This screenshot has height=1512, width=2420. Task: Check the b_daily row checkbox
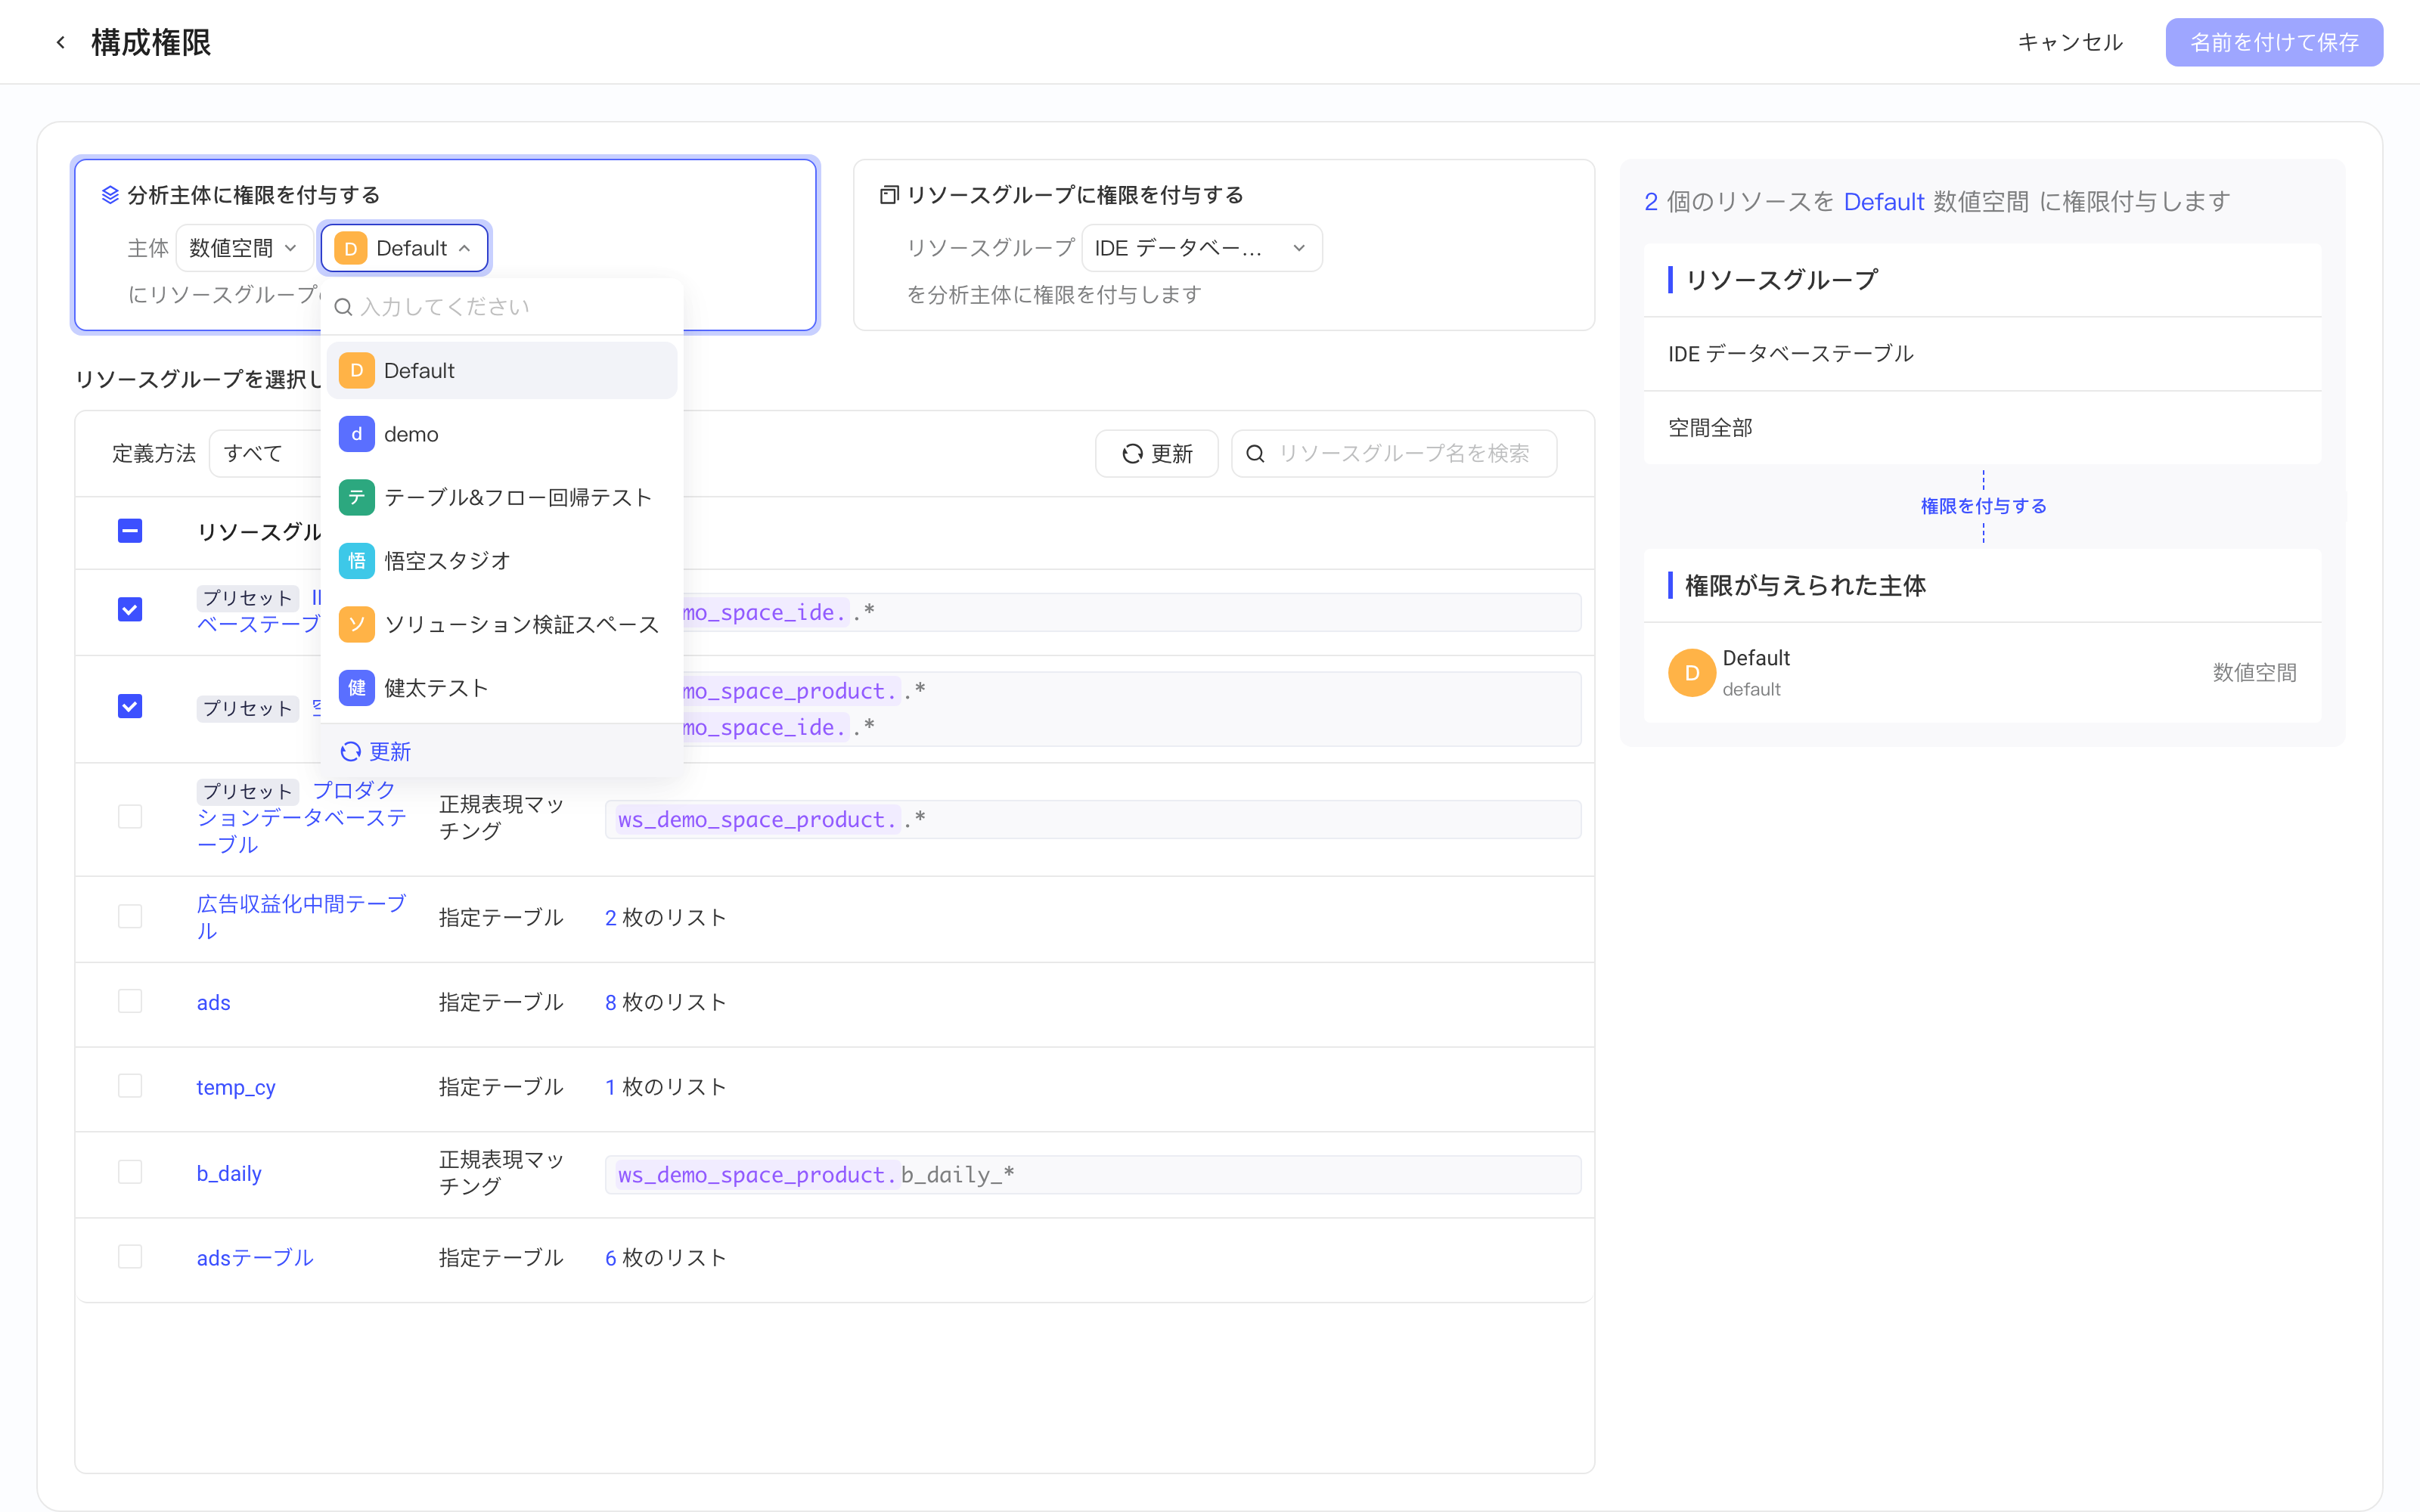coord(130,1172)
